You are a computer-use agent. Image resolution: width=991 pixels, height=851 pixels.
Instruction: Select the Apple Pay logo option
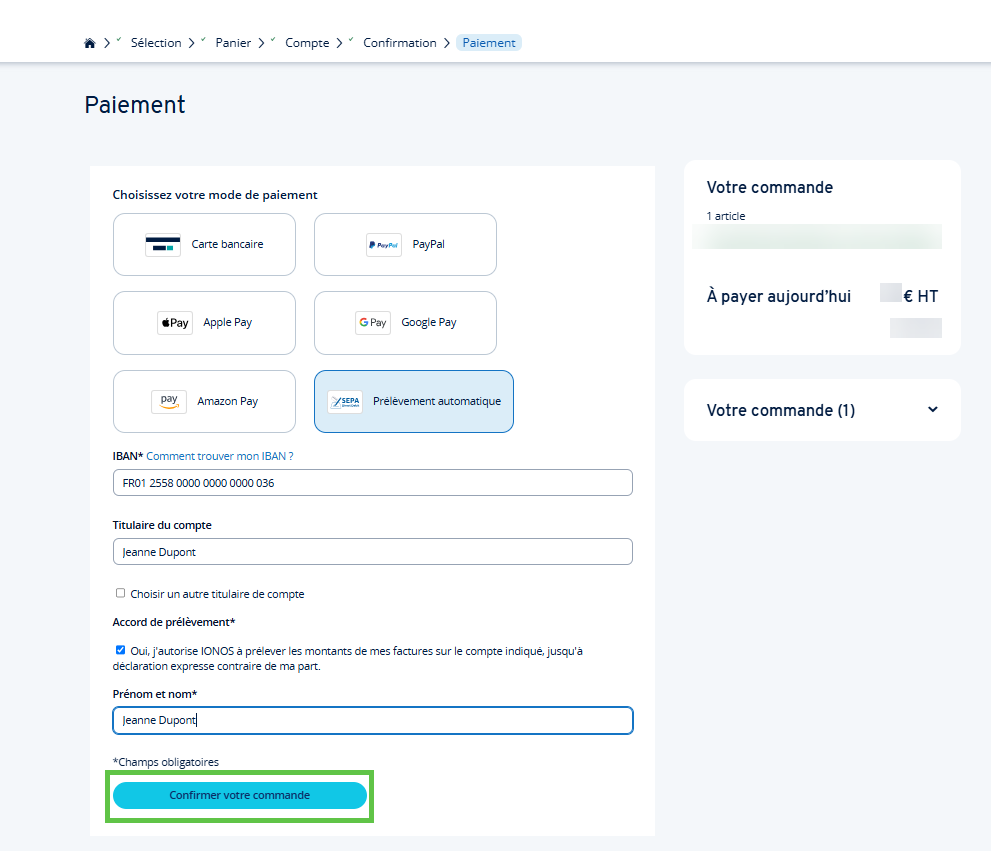[x=175, y=323]
